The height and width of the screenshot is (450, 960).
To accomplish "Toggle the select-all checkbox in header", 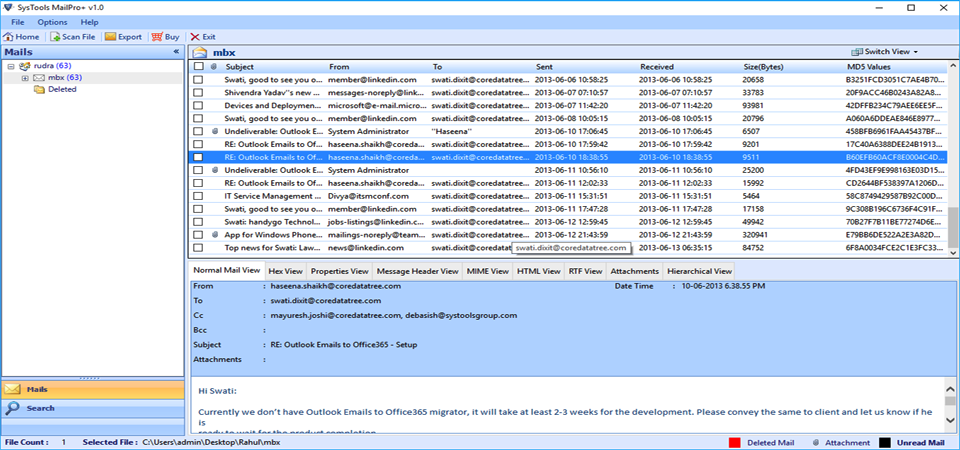I will tap(198, 66).
